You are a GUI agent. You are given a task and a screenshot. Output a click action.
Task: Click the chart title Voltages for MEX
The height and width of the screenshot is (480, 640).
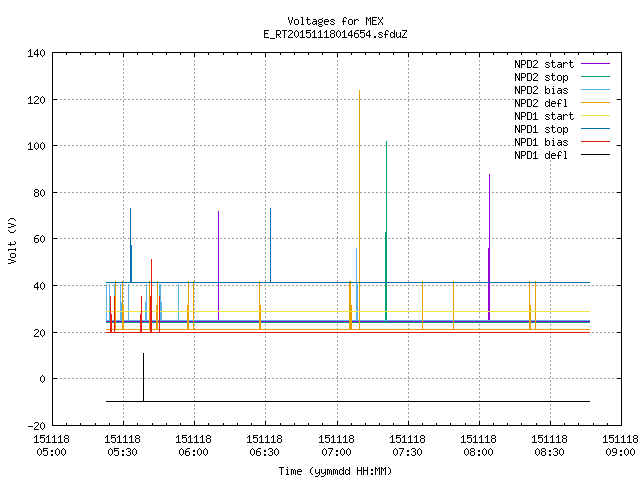point(335,21)
